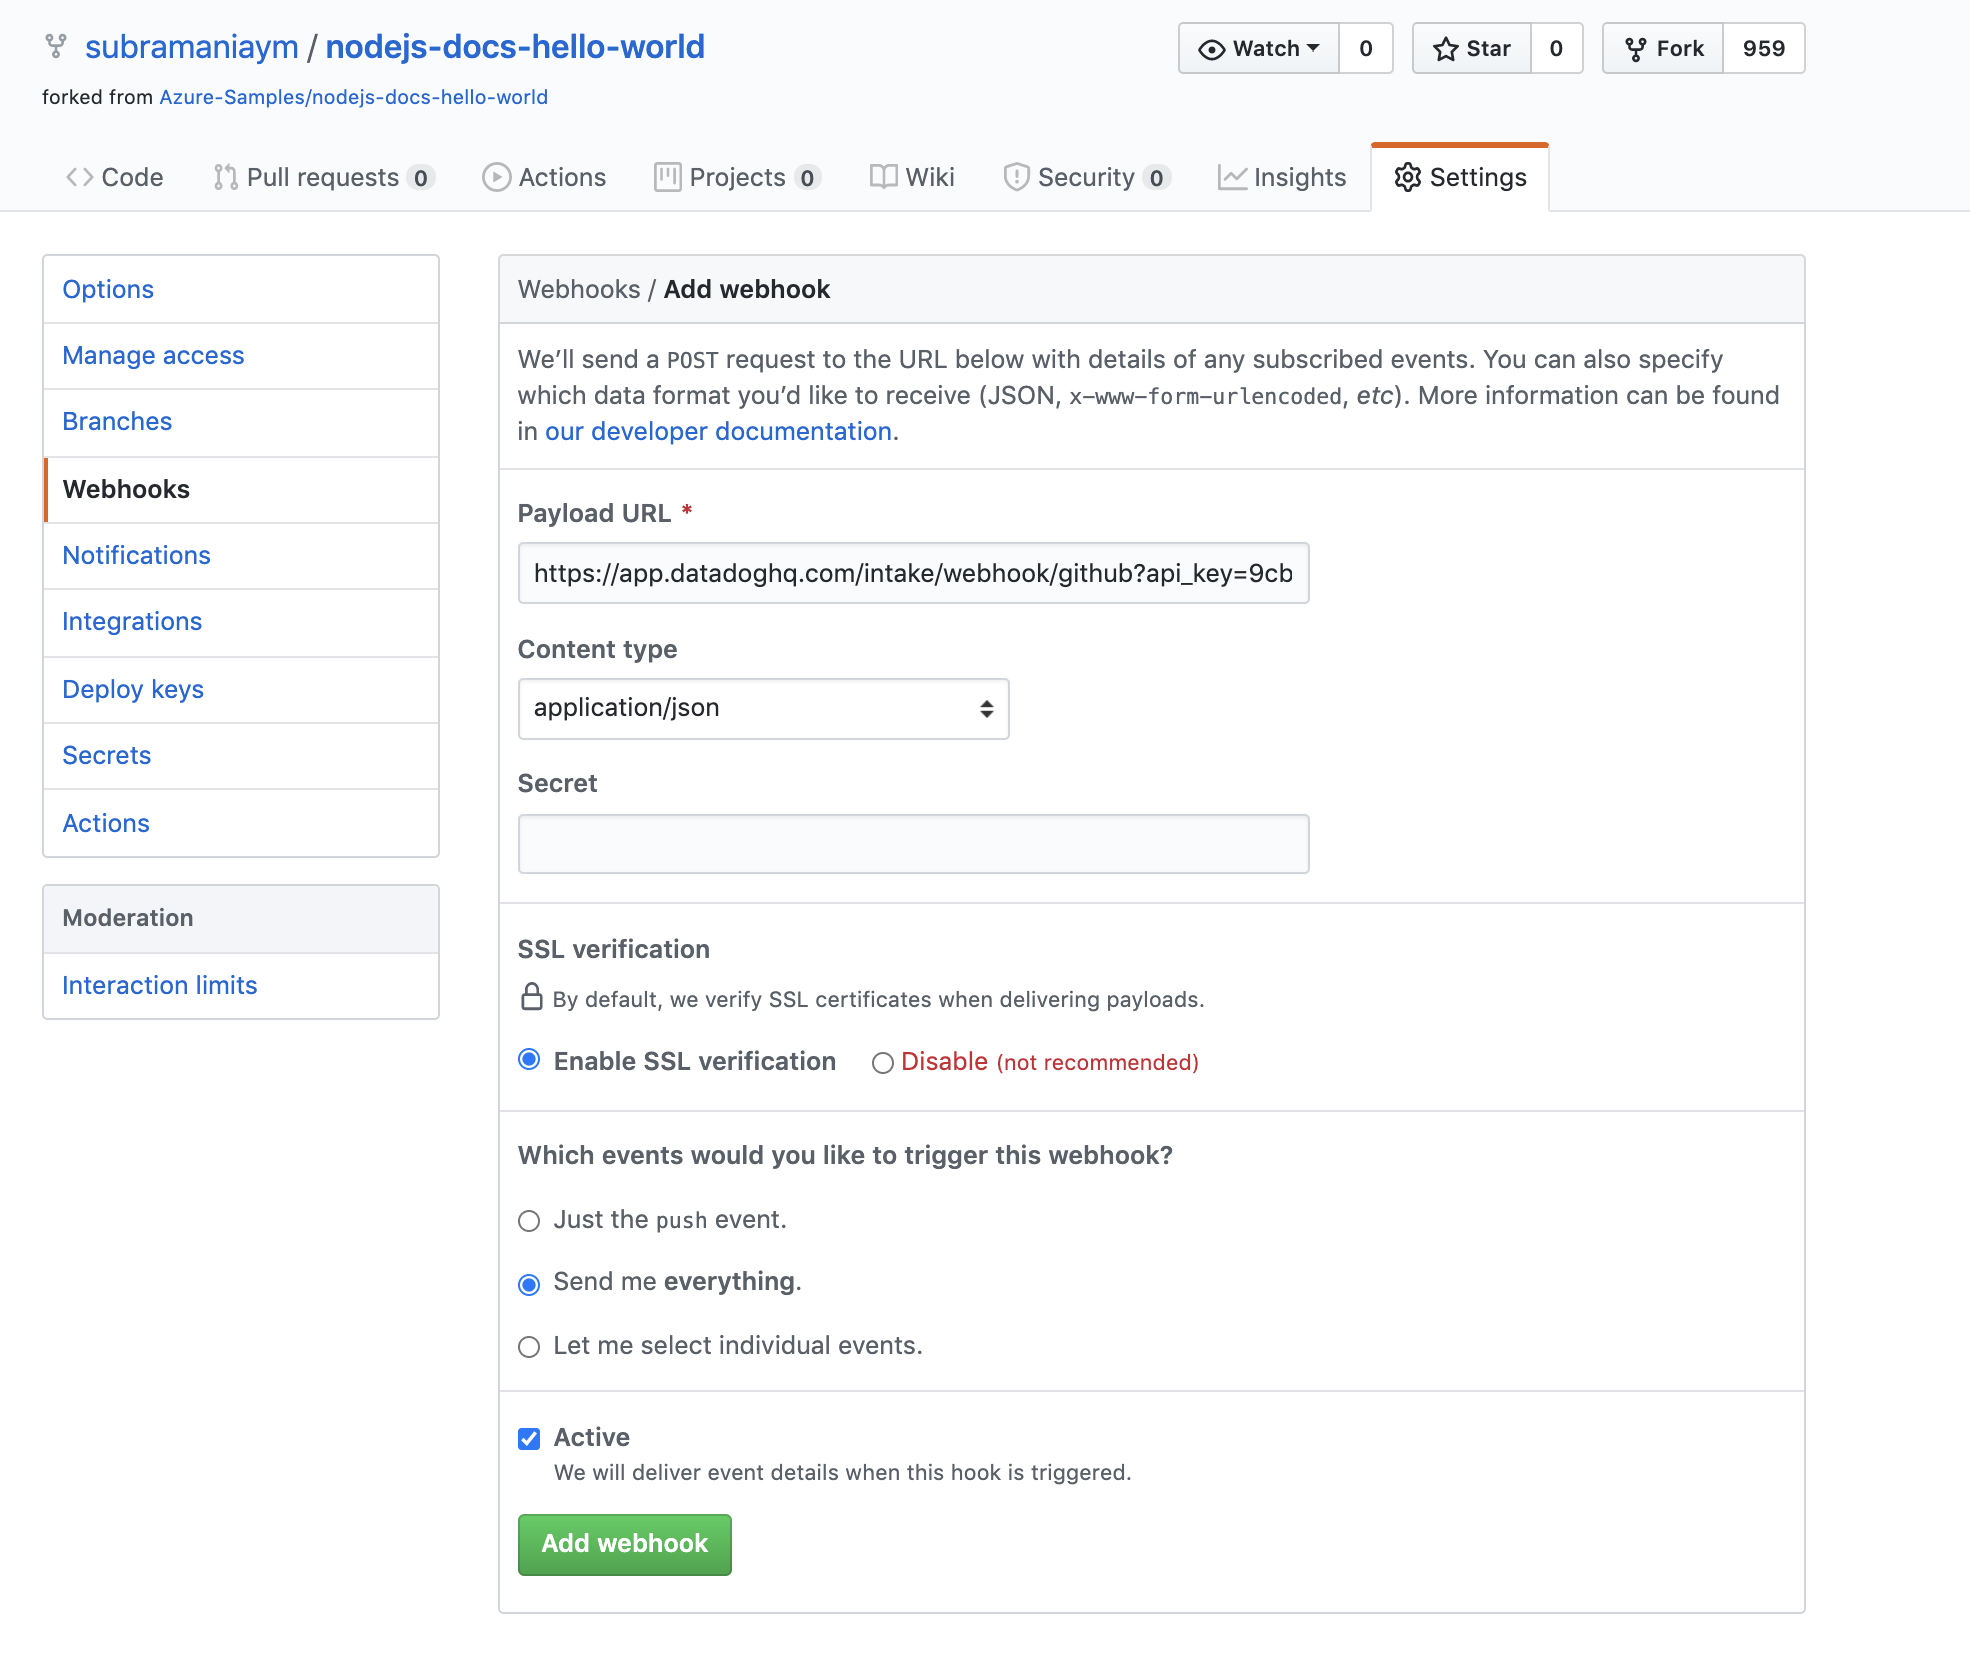The height and width of the screenshot is (1654, 1970).
Task: Click the Actions play-circle icon
Action: (x=496, y=177)
